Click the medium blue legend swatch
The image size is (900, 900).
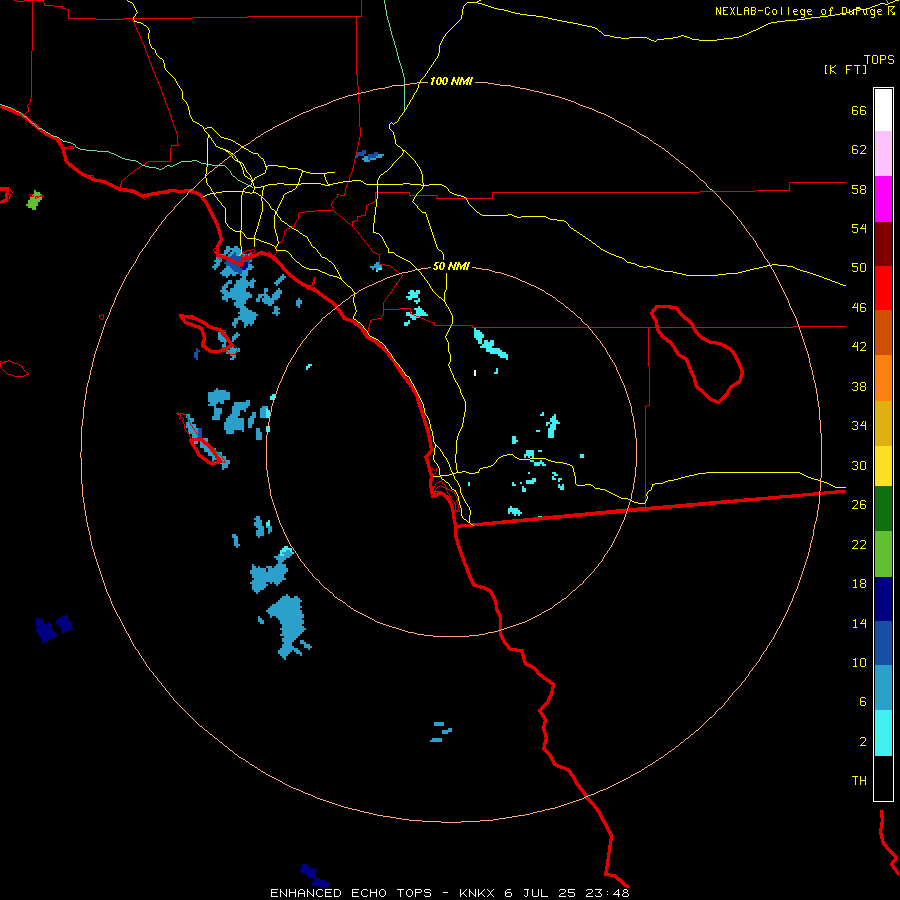coord(883,643)
